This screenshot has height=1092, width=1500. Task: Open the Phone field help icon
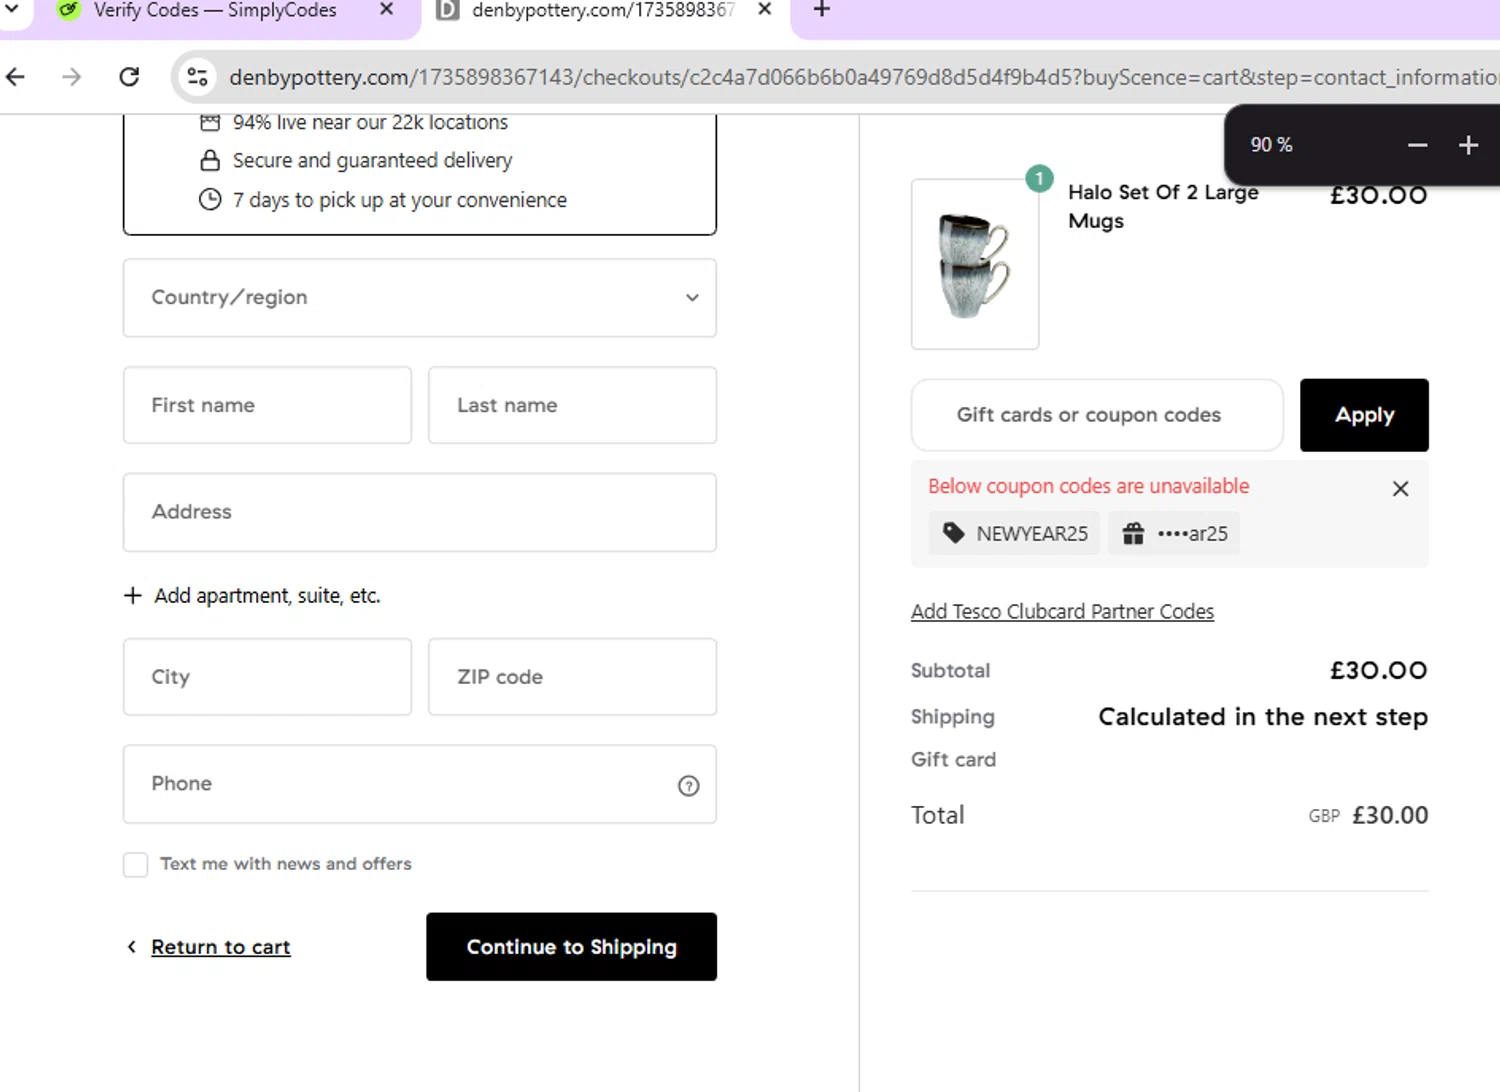point(689,786)
